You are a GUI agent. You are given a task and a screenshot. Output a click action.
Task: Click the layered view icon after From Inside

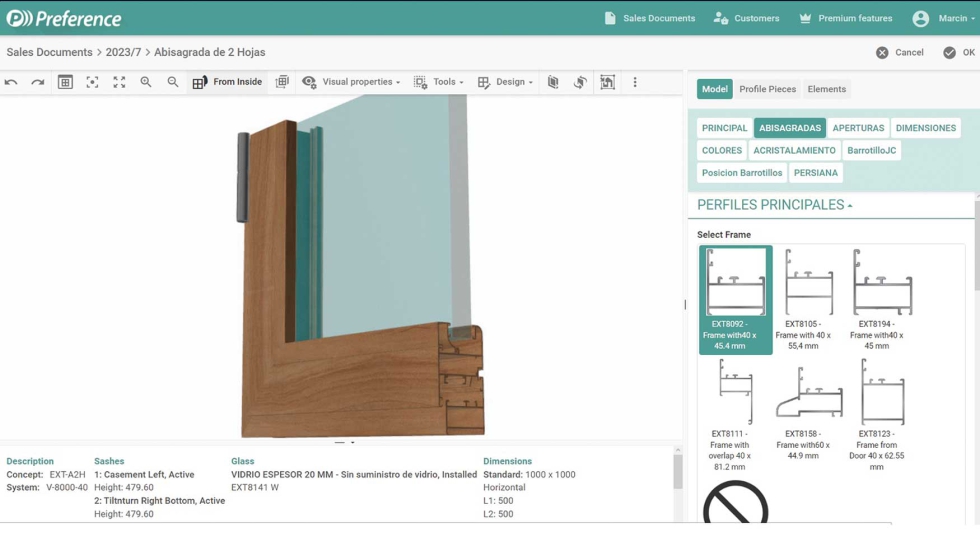[x=282, y=82]
